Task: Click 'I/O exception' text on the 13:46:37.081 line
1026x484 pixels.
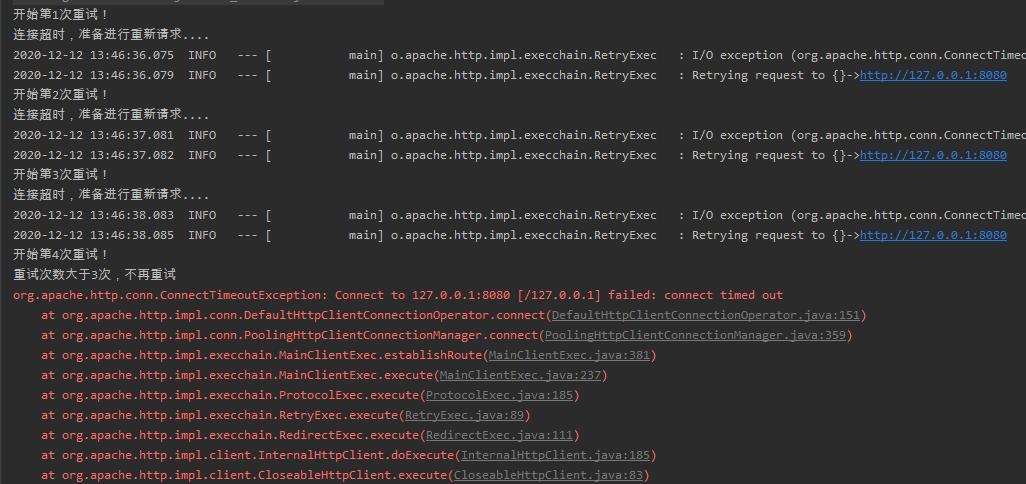Action: pyautogui.click(x=737, y=135)
